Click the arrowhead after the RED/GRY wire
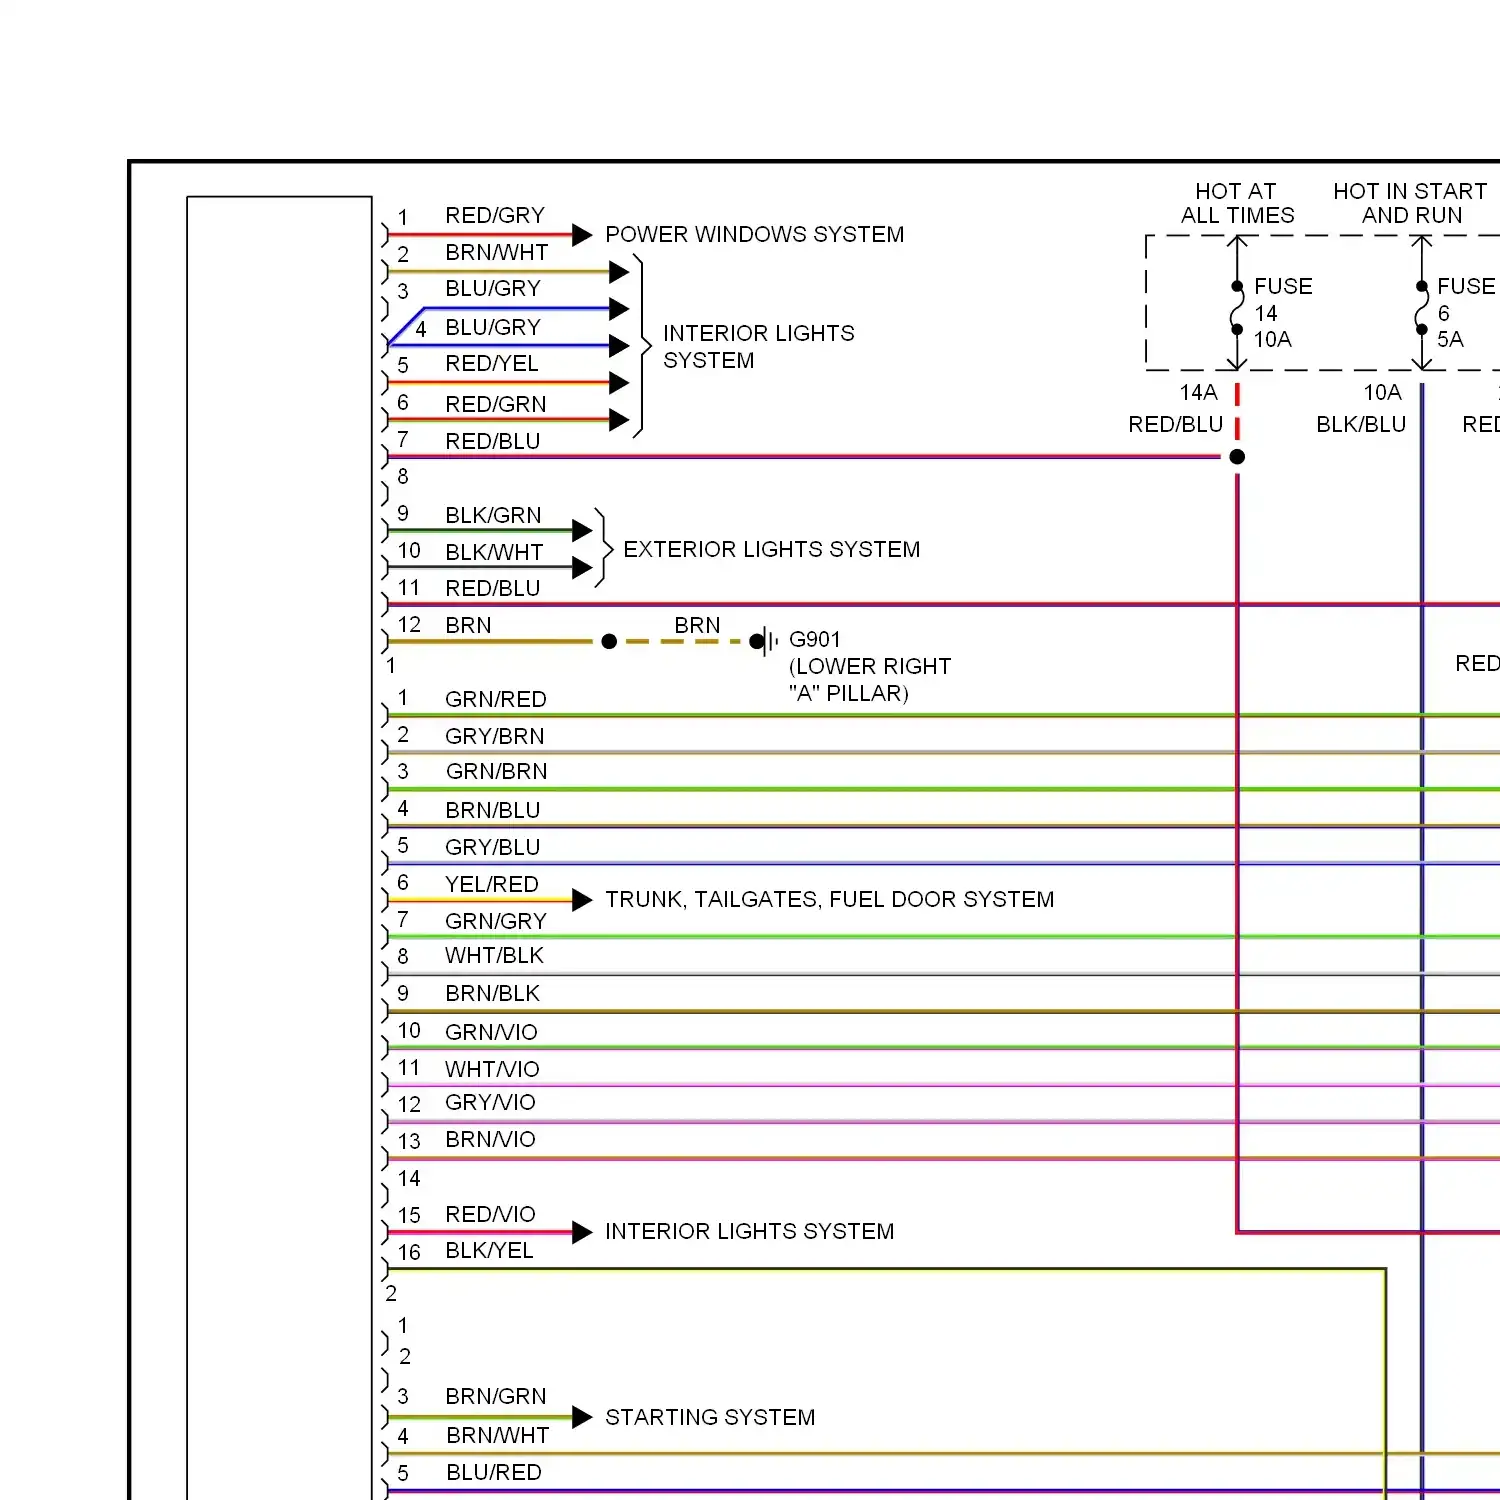 point(582,235)
